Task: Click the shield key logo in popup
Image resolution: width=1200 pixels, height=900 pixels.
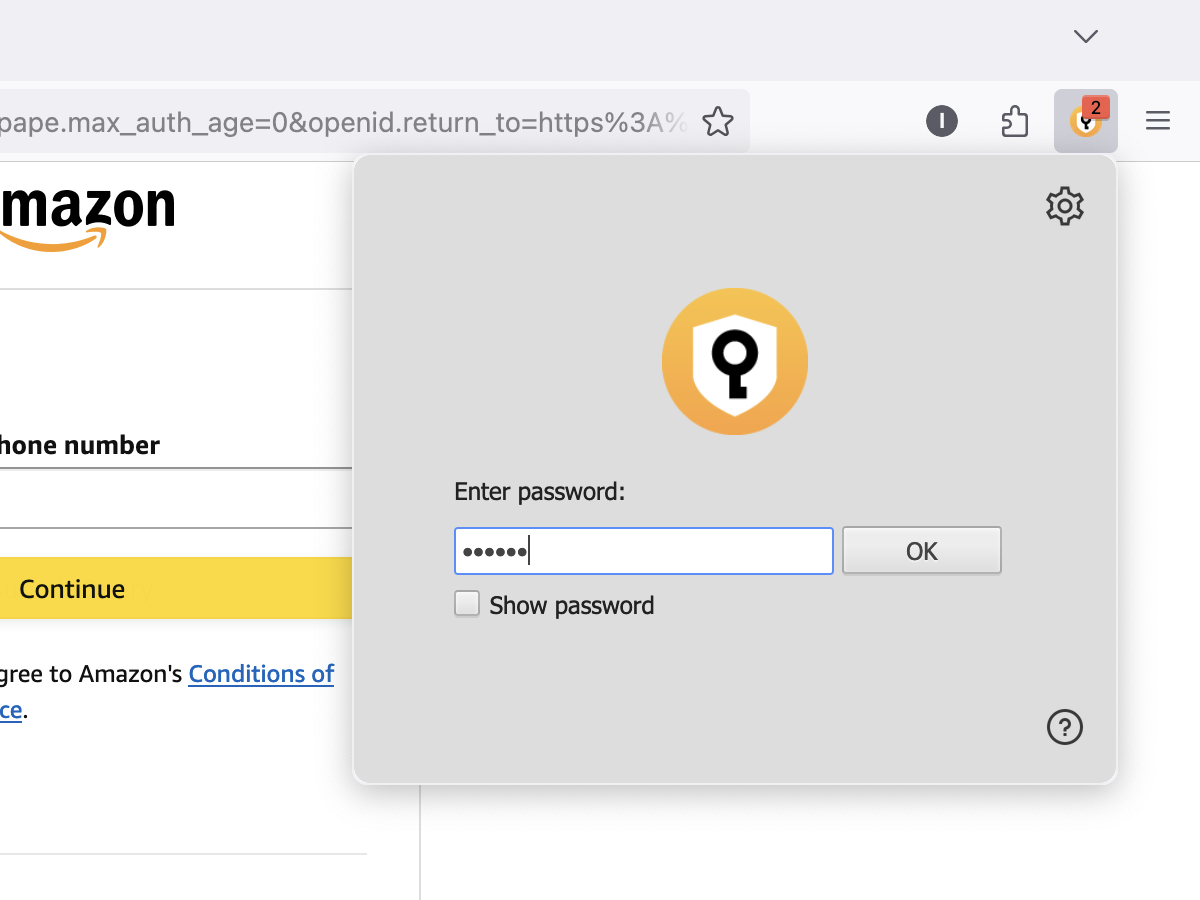Action: [x=735, y=361]
